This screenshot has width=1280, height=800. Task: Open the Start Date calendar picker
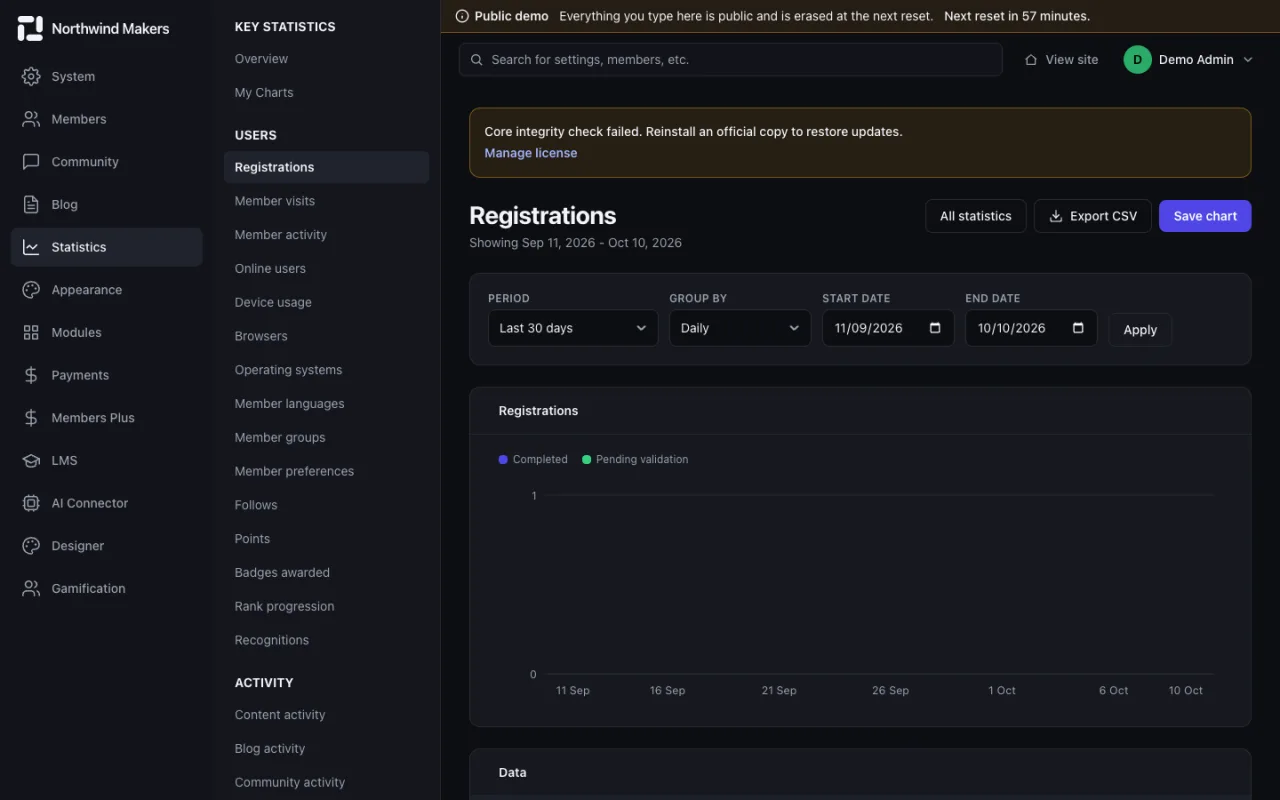click(935, 328)
